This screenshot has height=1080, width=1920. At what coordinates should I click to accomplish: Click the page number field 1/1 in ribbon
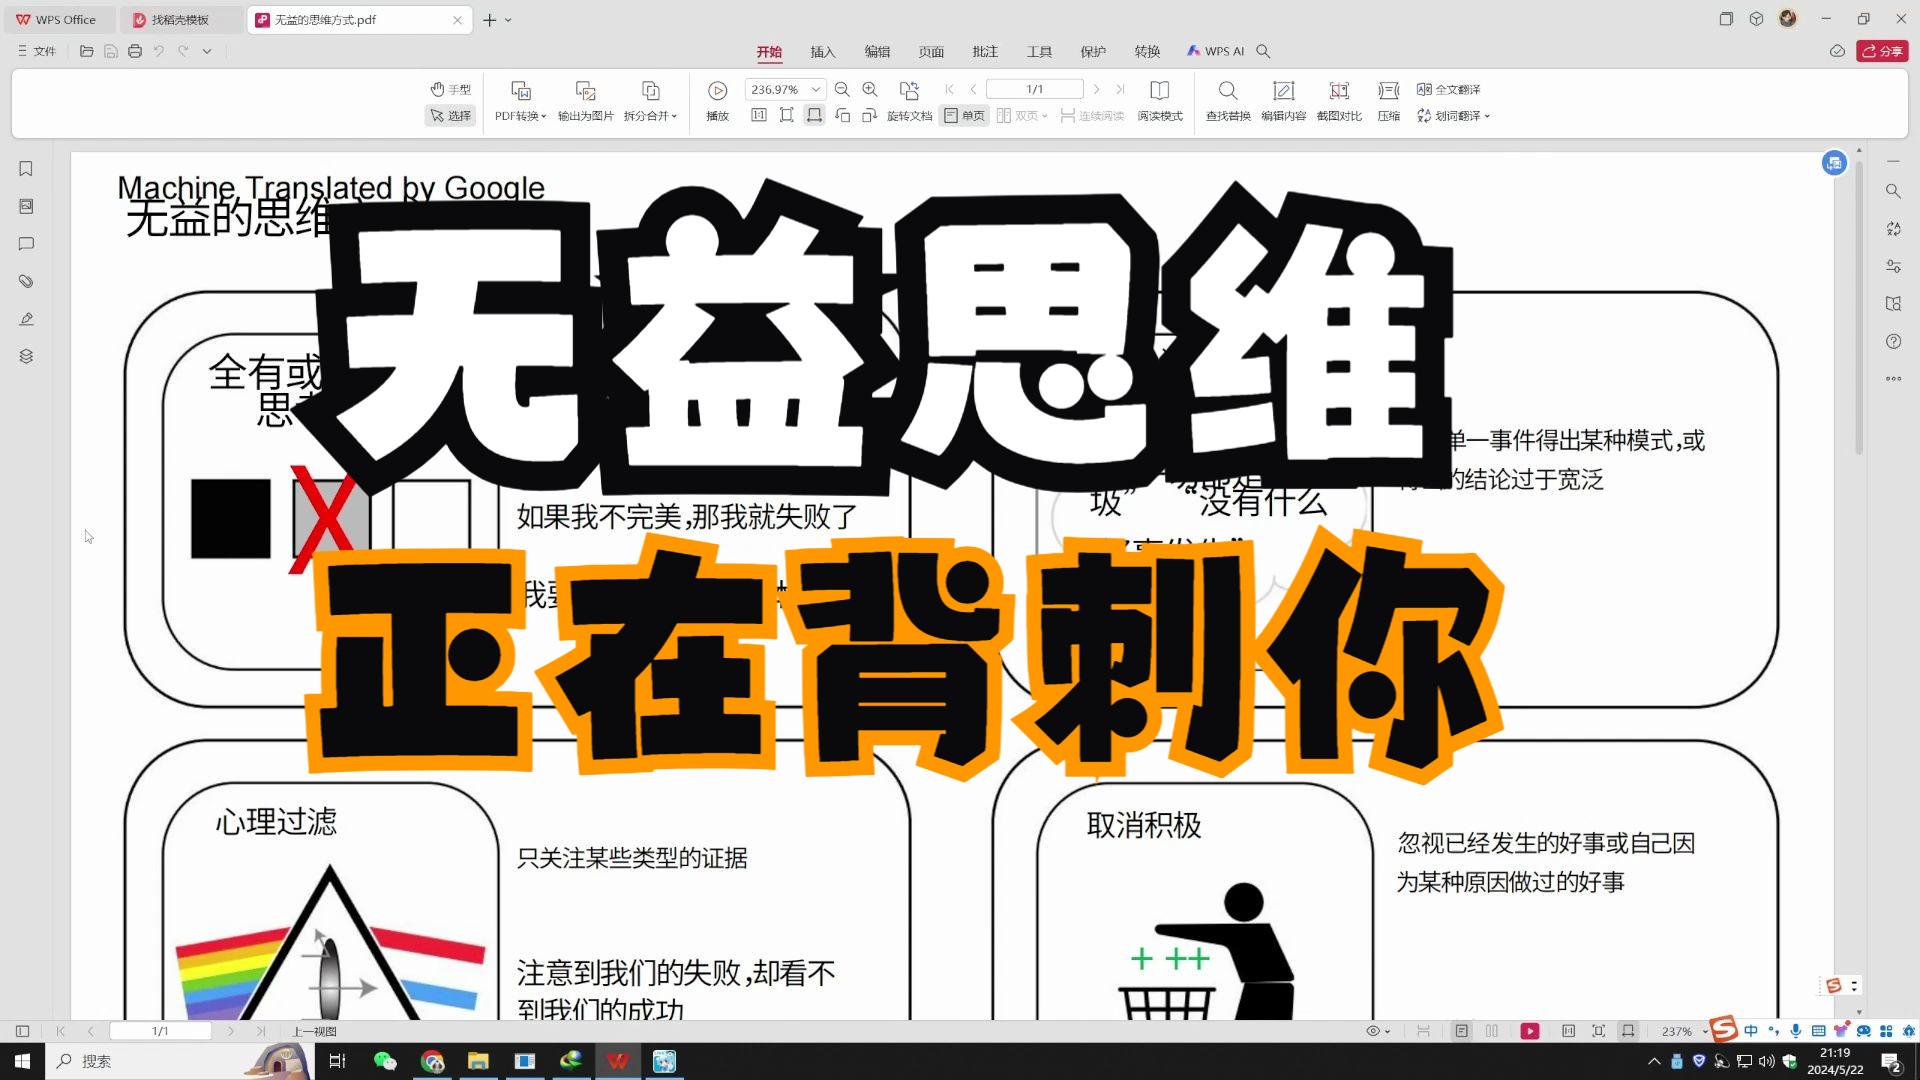pyautogui.click(x=1035, y=89)
